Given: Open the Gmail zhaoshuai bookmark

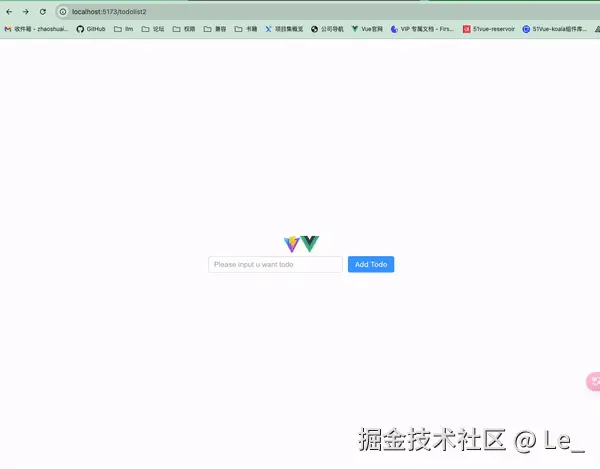Looking at the screenshot, I should pos(36,29).
